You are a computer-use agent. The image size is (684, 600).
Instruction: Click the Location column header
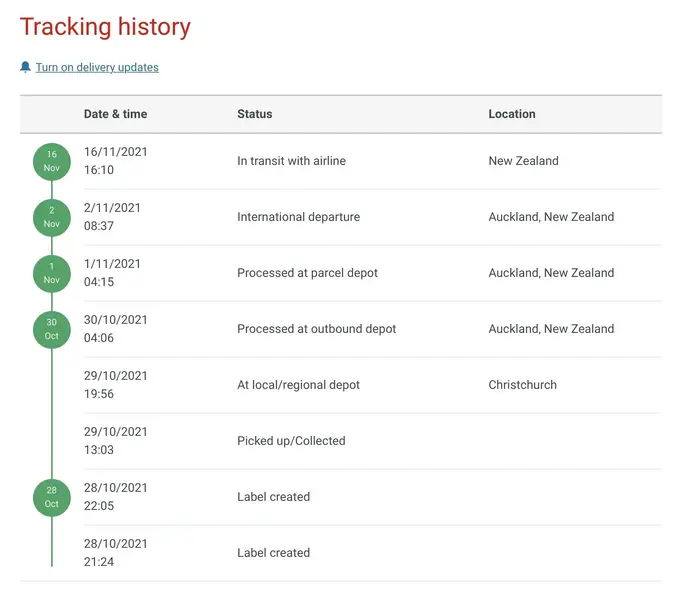coord(512,114)
